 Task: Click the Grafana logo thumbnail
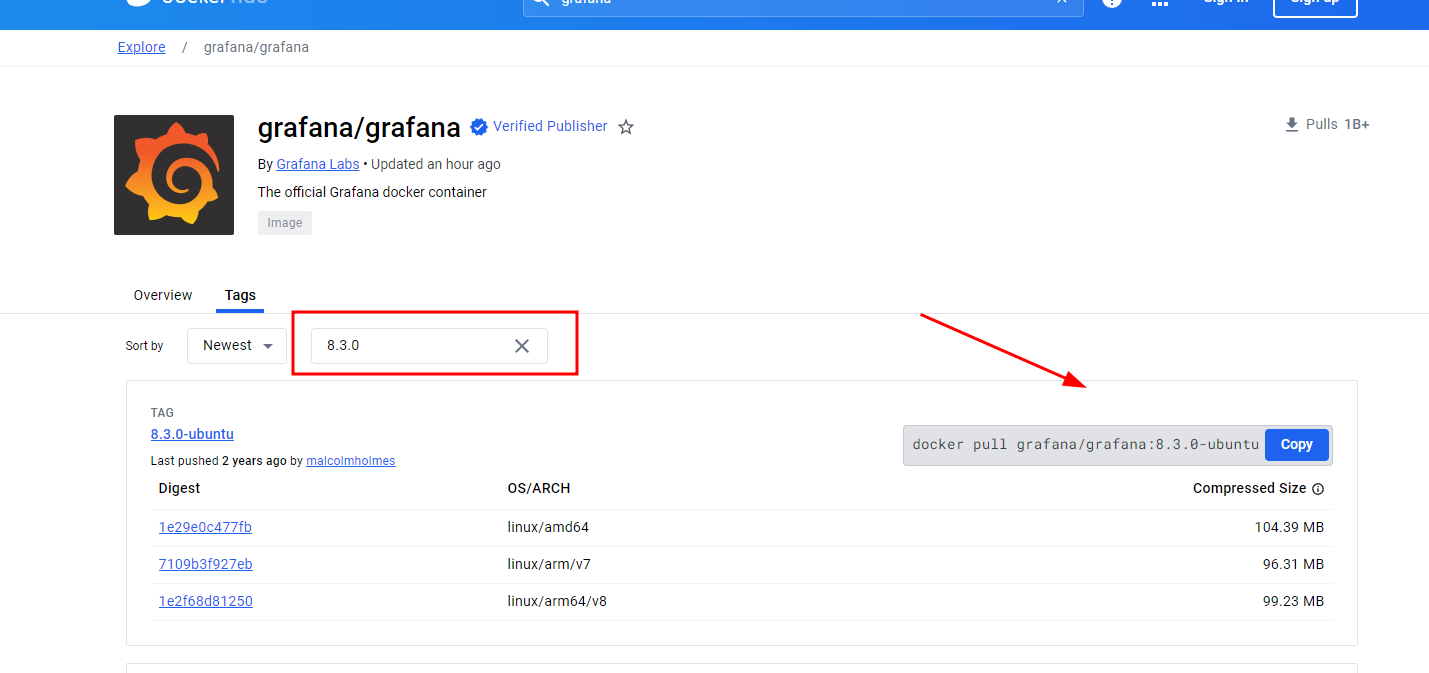click(174, 175)
